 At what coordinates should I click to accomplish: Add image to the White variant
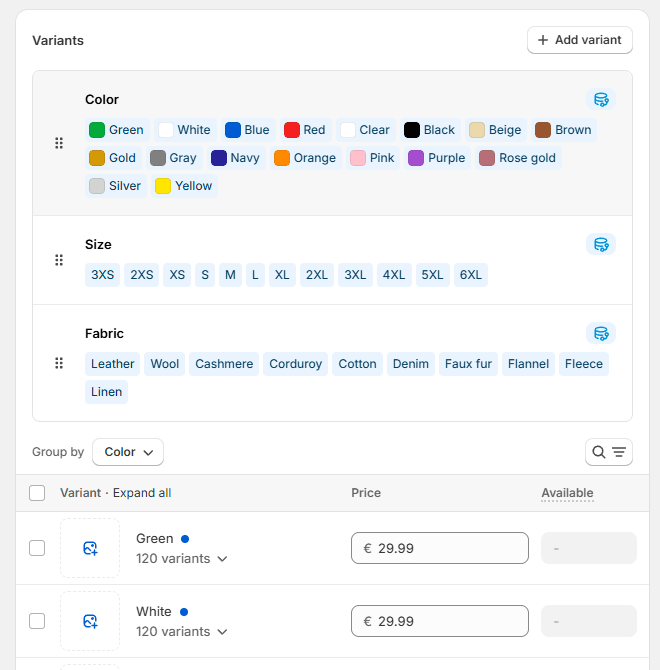click(x=90, y=621)
